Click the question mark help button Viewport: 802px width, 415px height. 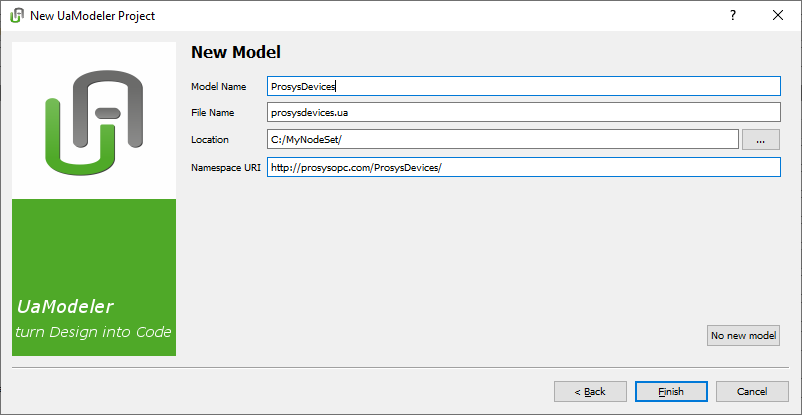732,15
